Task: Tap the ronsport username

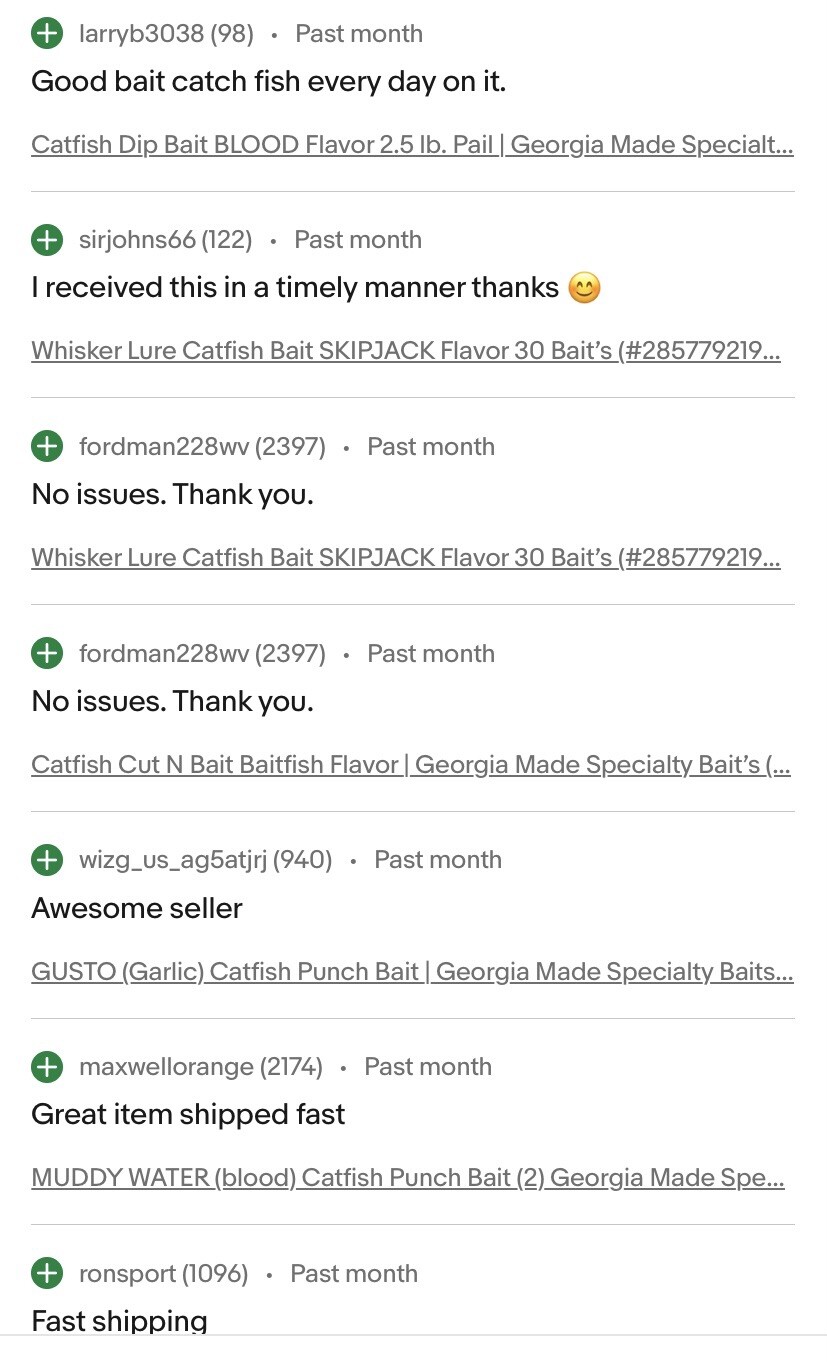Action: [x=128, y=1274]
